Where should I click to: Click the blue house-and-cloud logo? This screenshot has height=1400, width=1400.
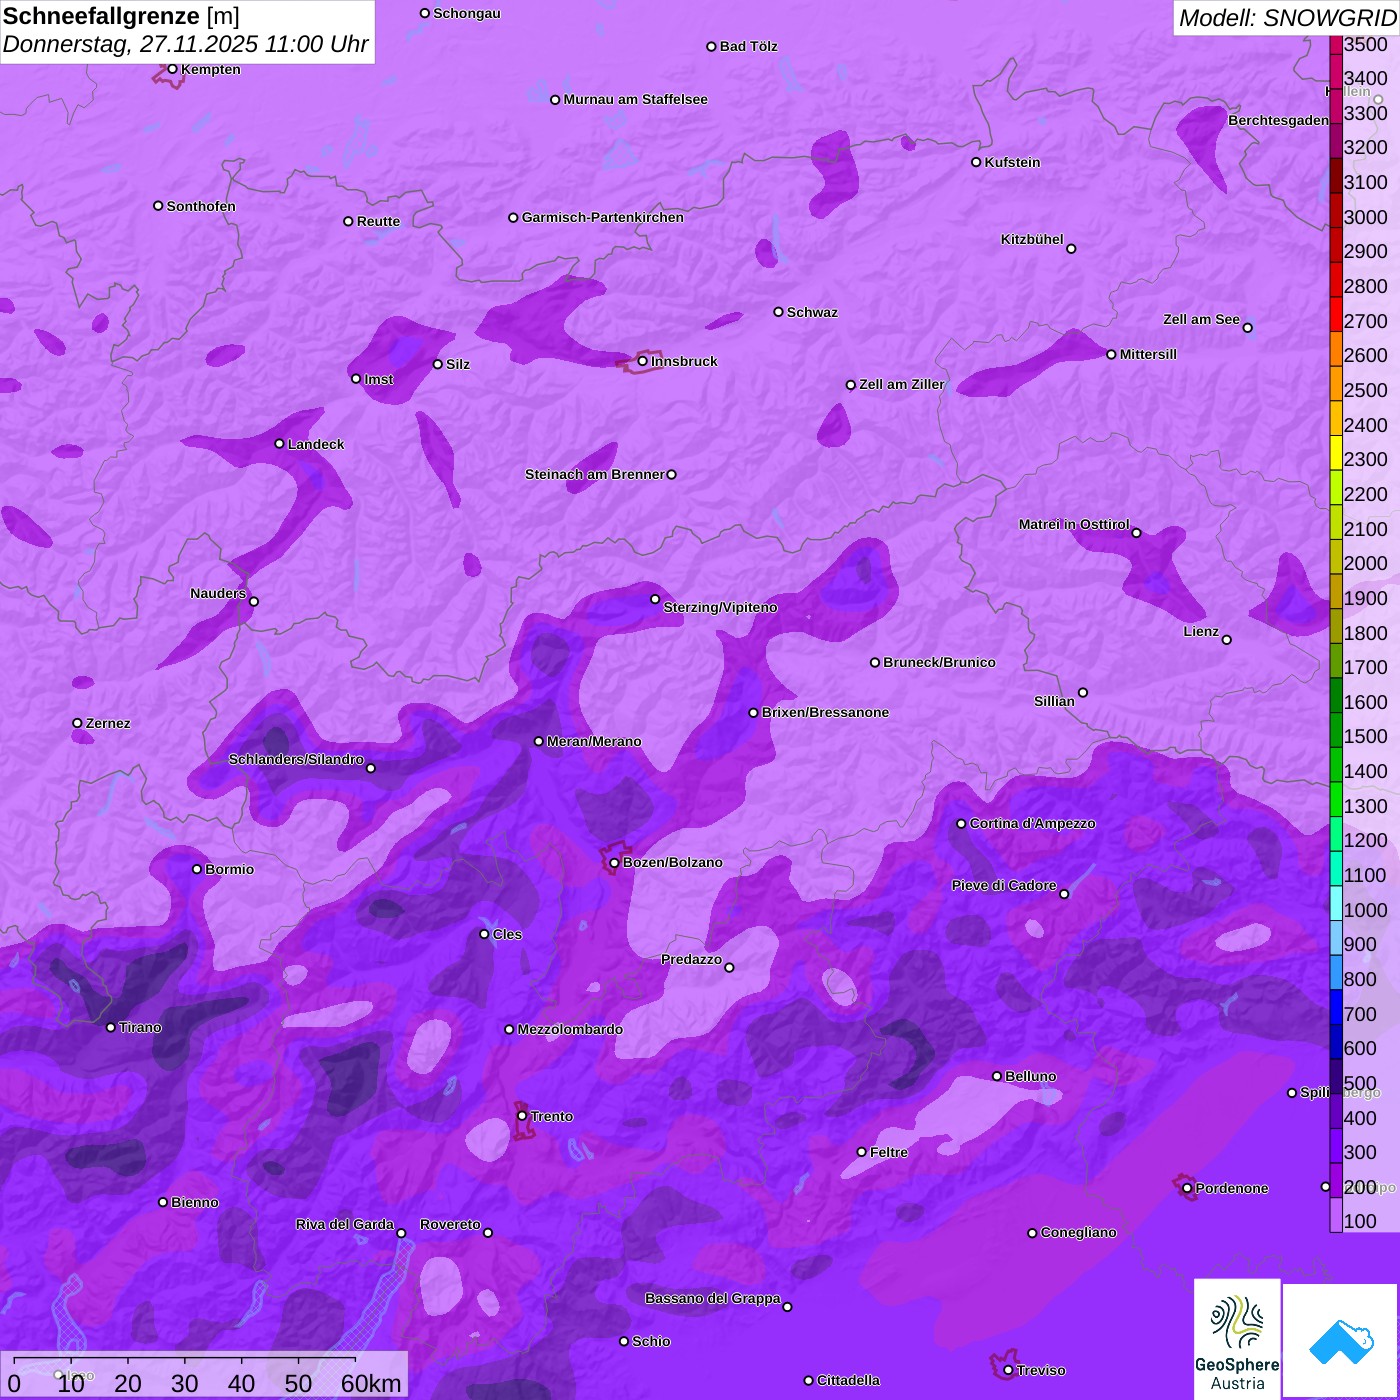click(x=1341, y=1341)
